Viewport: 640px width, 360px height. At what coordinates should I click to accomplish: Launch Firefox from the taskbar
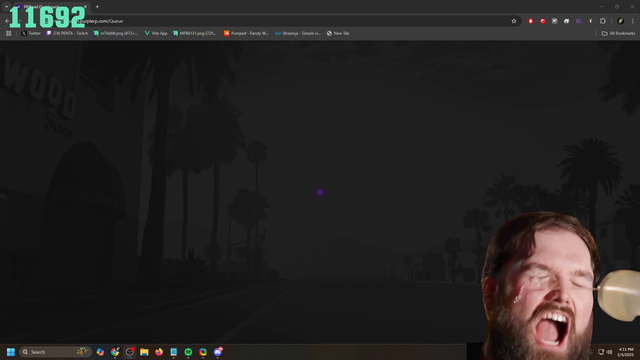pyautogui.click(x=159, y=352)
